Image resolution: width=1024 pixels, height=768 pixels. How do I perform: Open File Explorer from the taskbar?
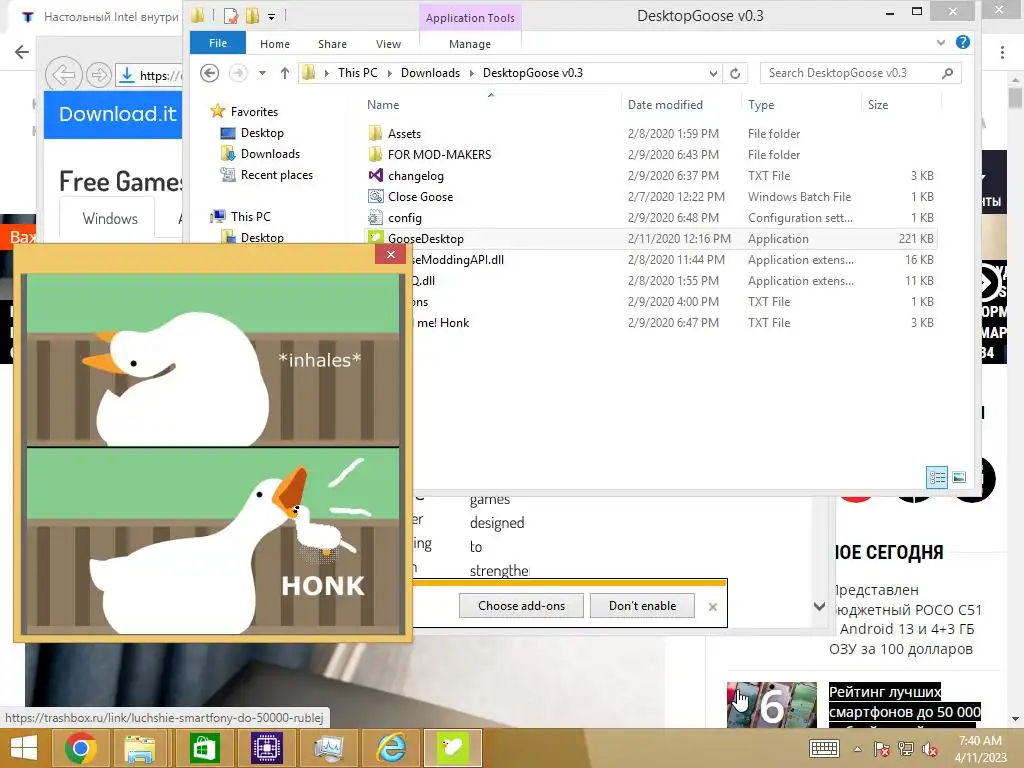tap(140, 748)
